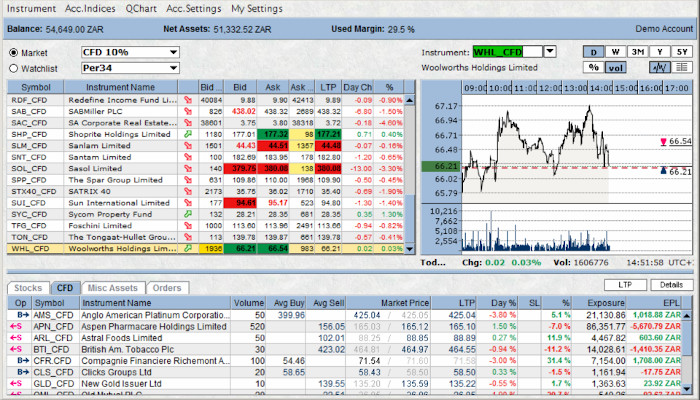Select the Market radio button
Image resolution: width=700 pixels, height=400 pixels.
(14, 52)
